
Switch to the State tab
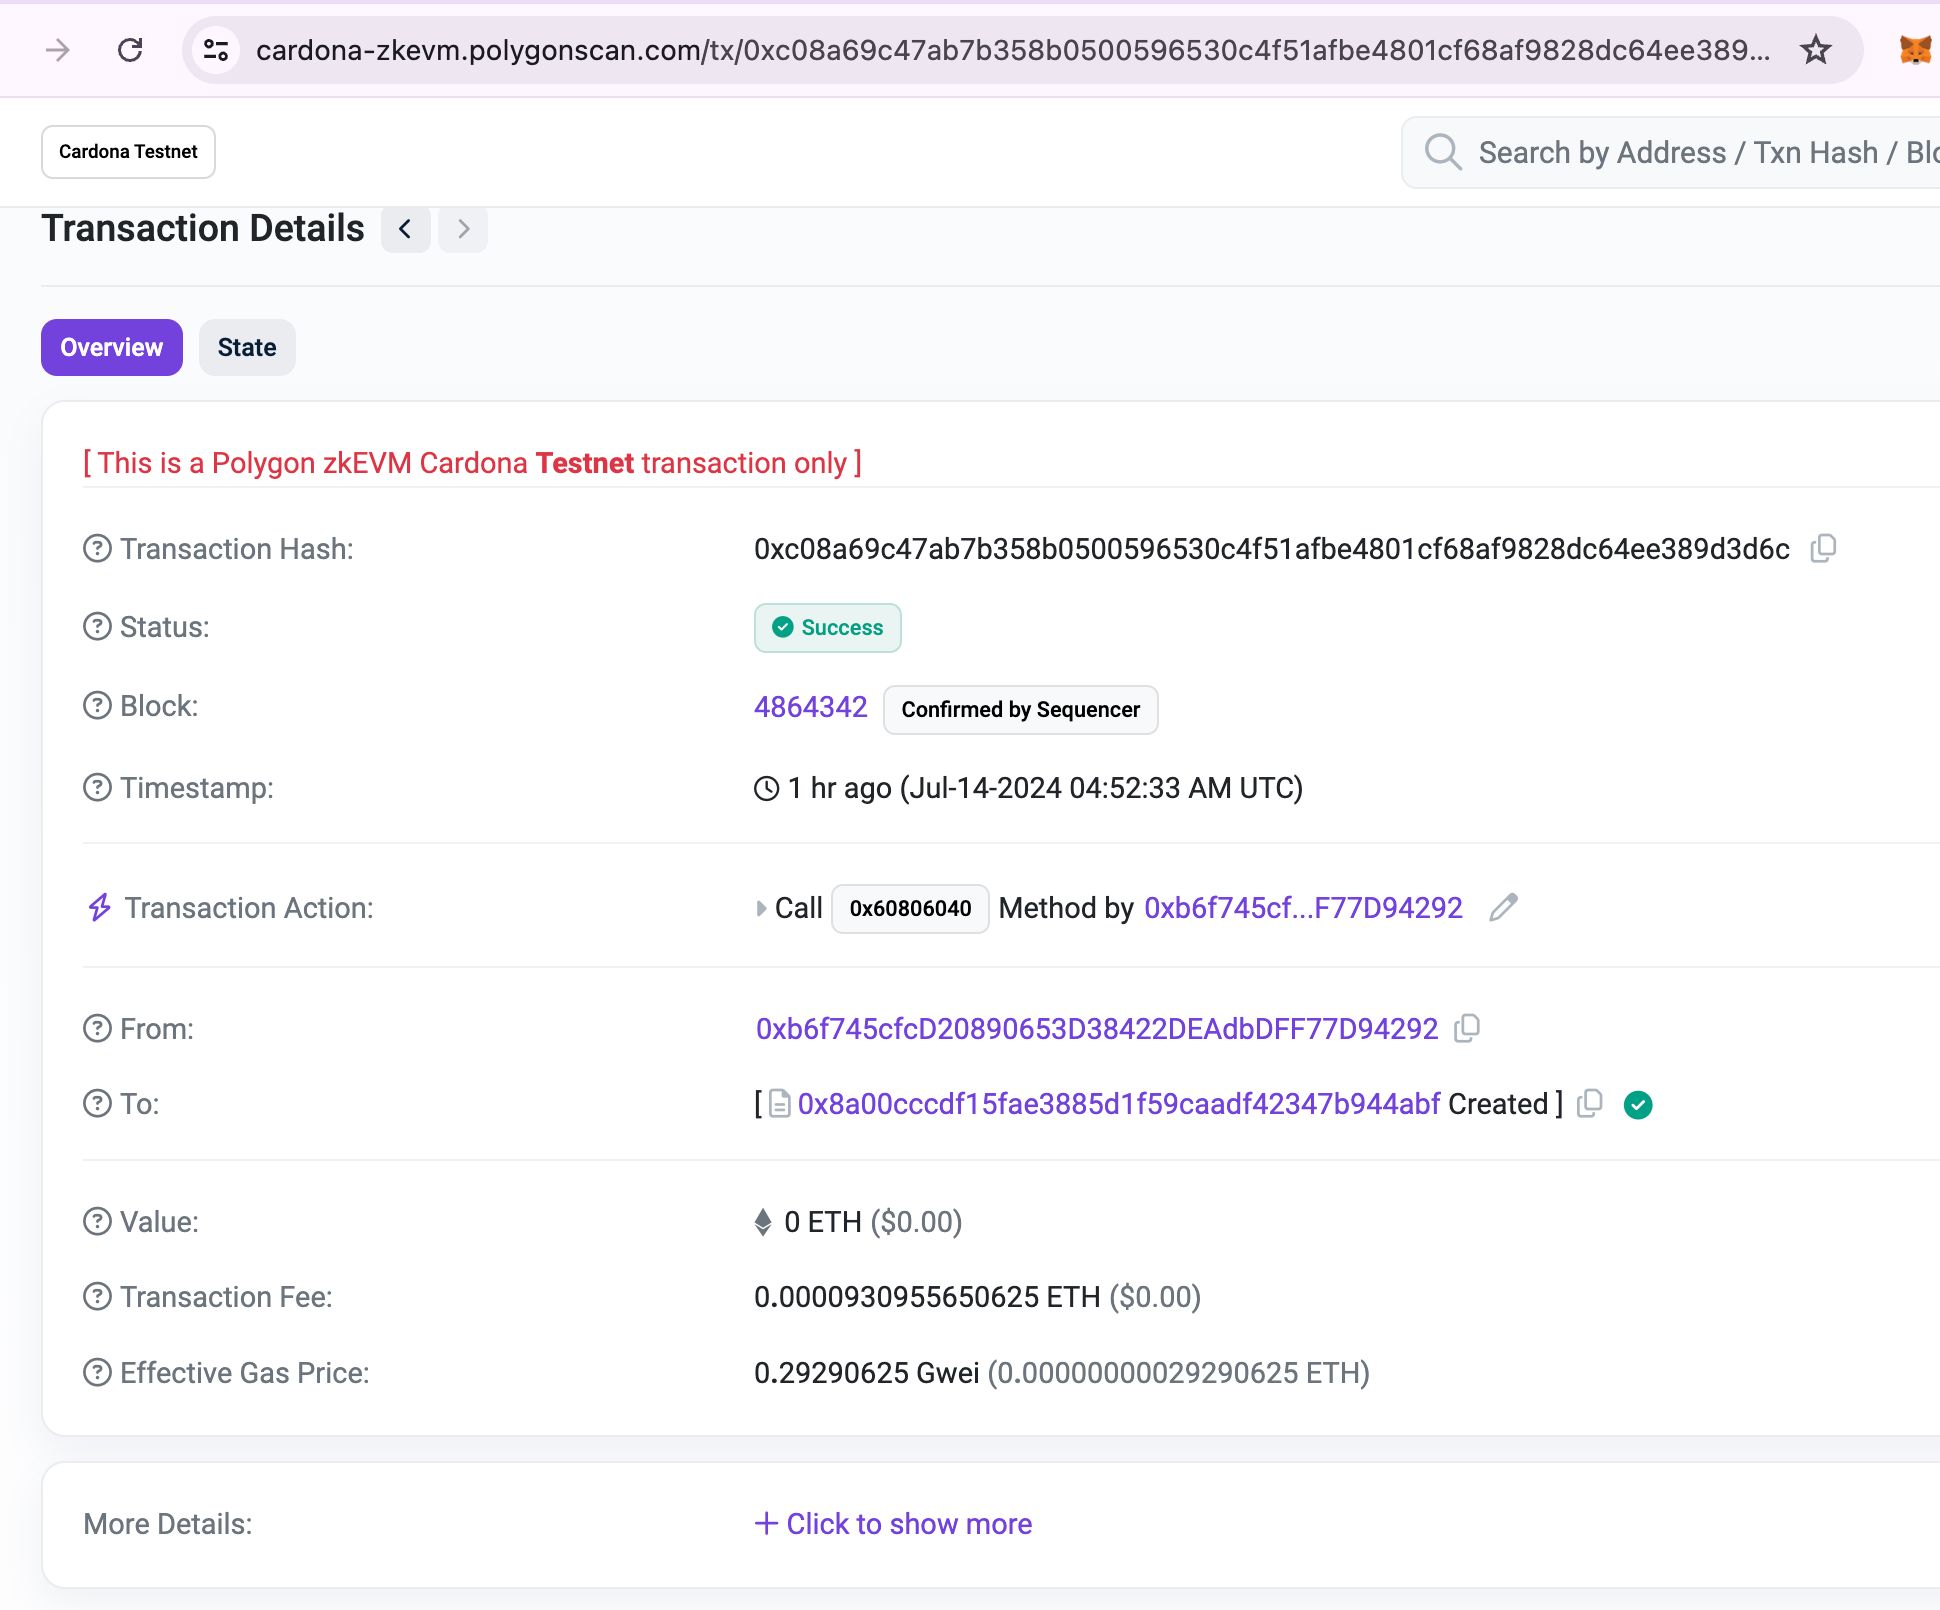(247, 346)
